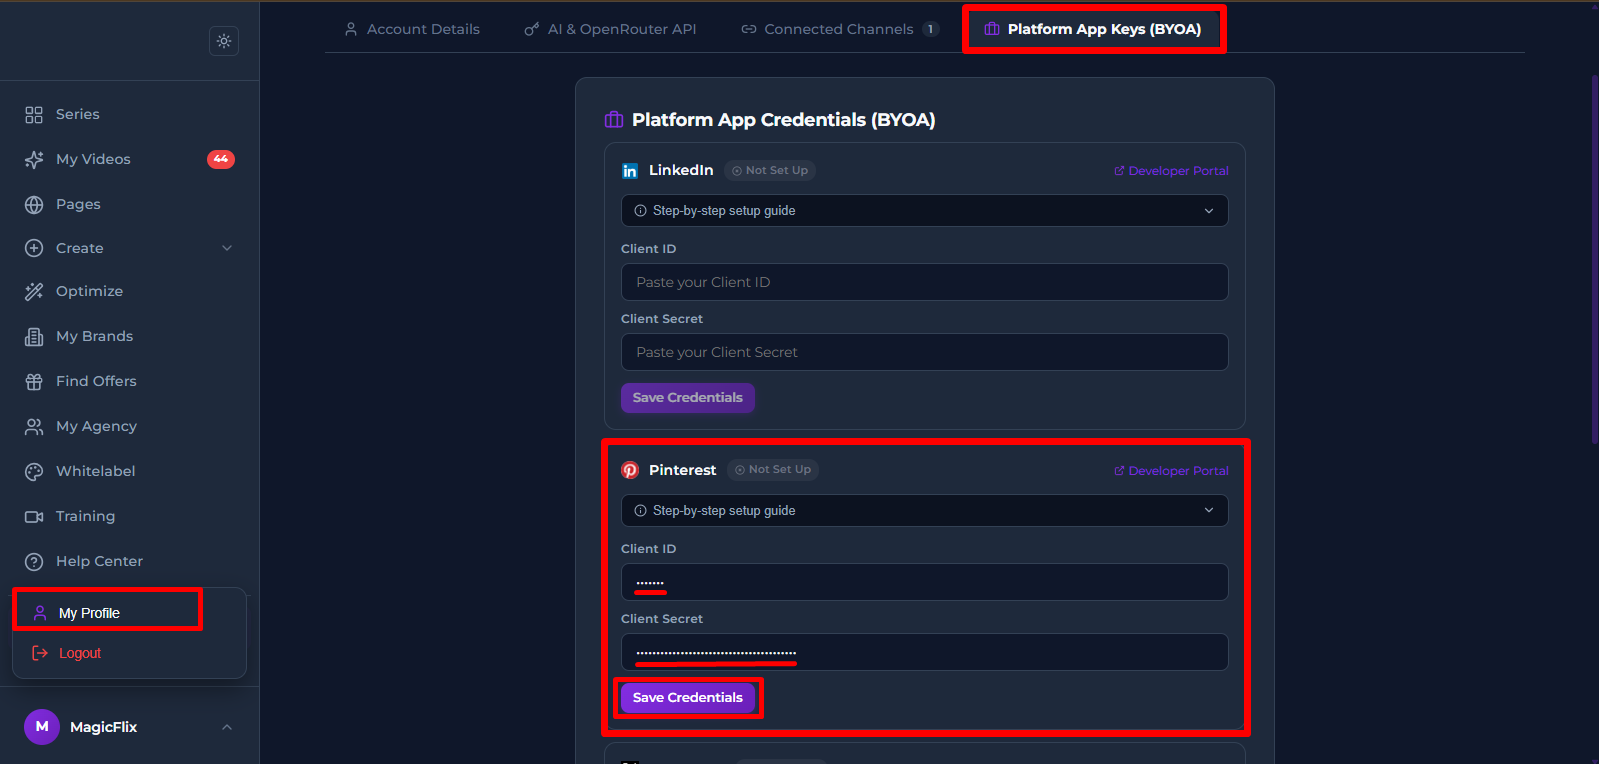This screenshot has width=1599, height=764.
Task: Click the My Videos sparkle icon
Action: (x=34, y=160)
